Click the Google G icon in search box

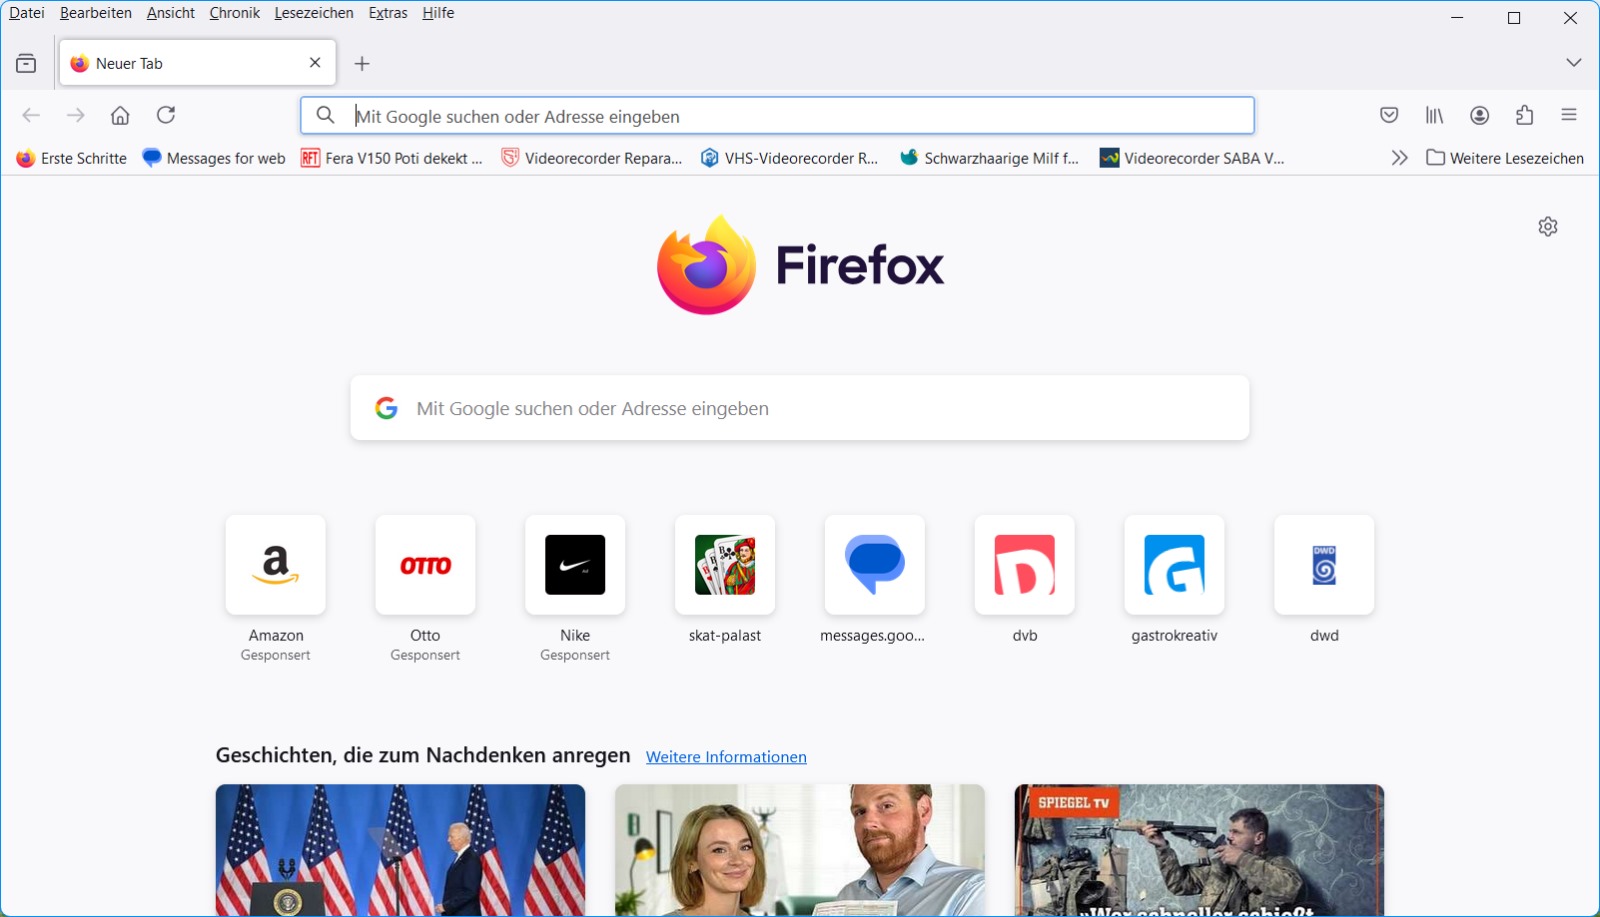[386, 408]
